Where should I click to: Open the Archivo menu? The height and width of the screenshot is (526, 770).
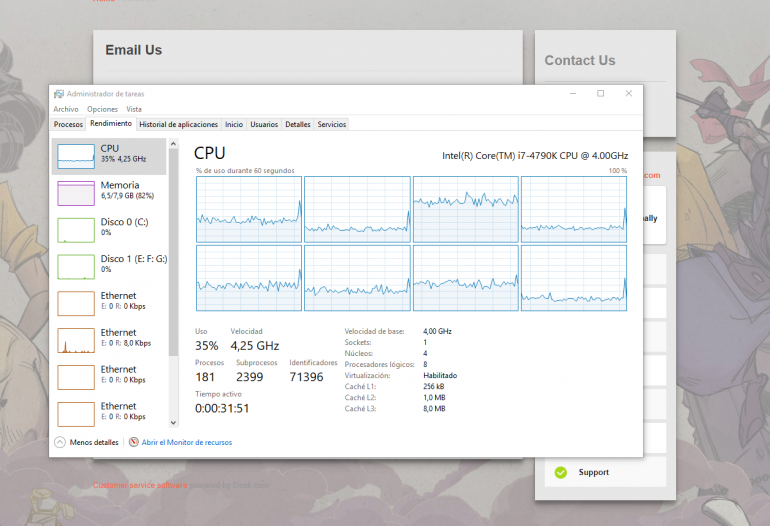pos(66,109)
